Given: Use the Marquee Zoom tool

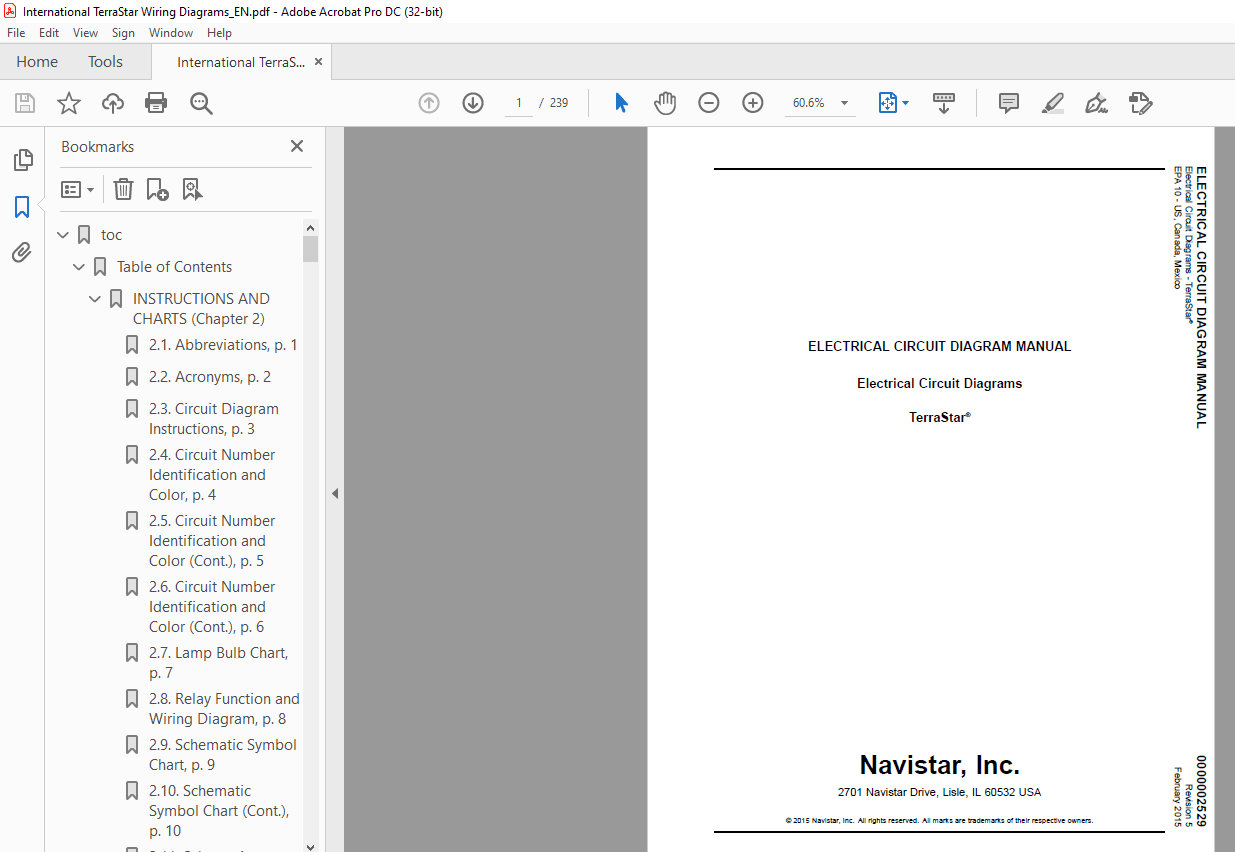Looking at the screenshot, I should [x=201, y=103].
